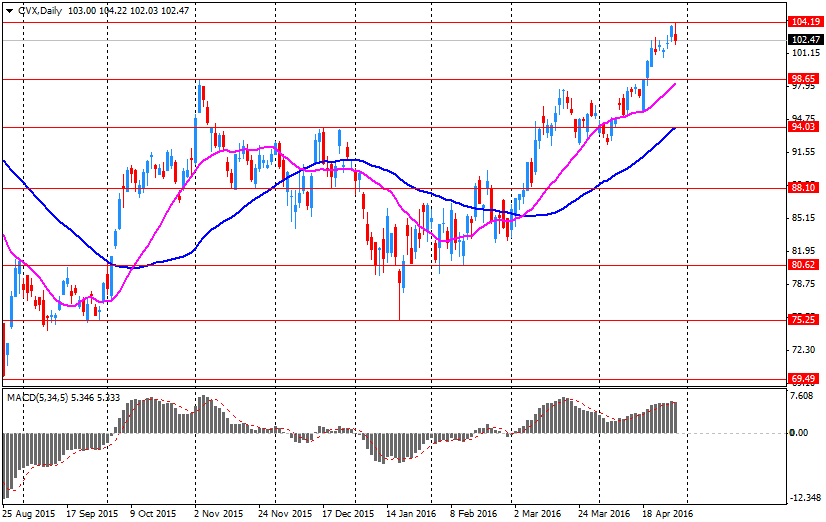Click the 25 Aug 2015 date label
826x522 pixels.
click(x=29, y=514)
